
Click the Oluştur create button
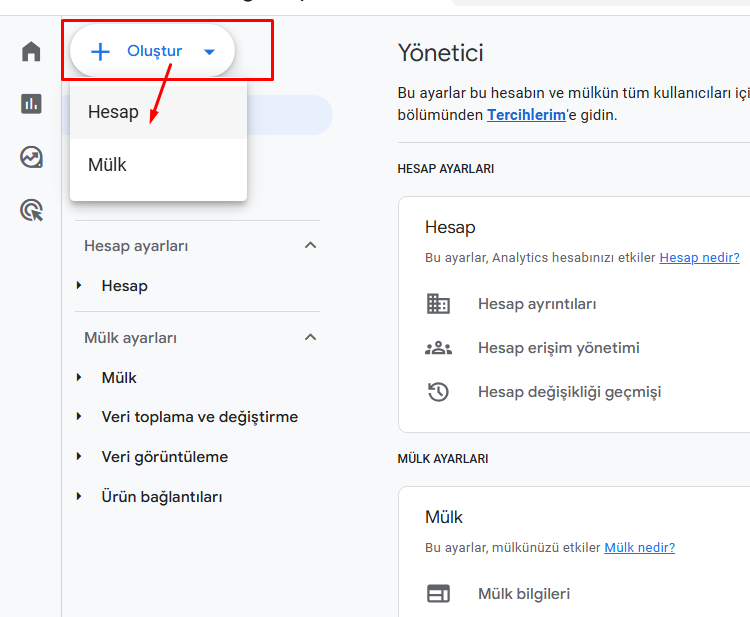152,51
